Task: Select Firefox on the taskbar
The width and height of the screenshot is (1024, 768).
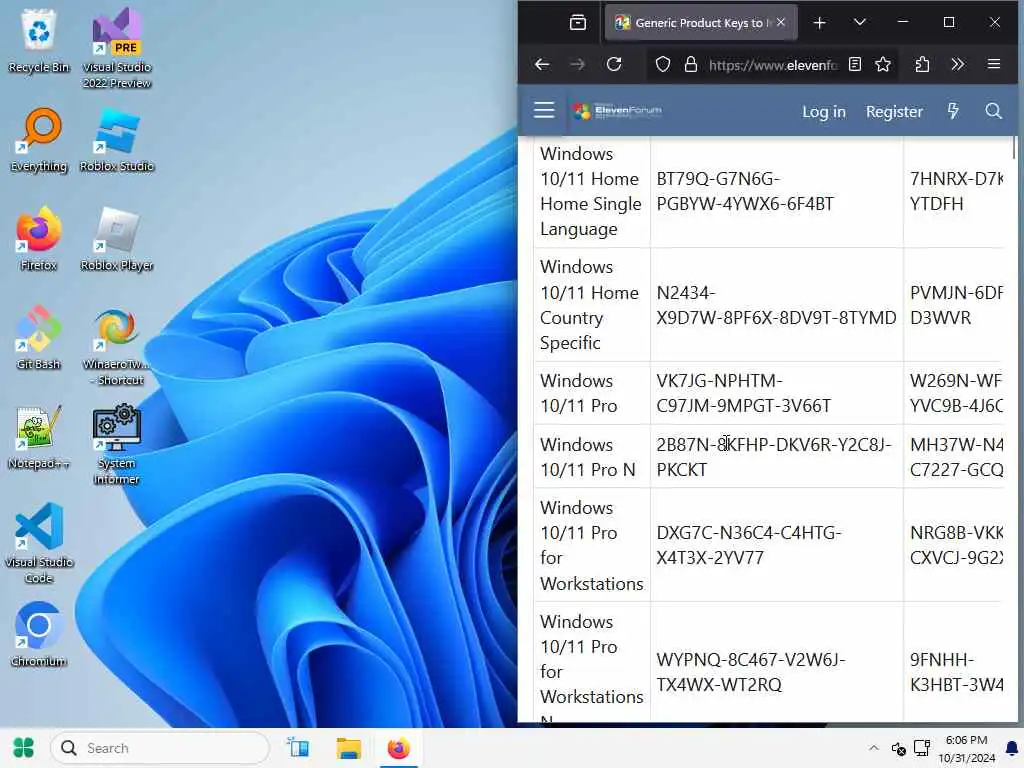Action: tap(398, 748)
